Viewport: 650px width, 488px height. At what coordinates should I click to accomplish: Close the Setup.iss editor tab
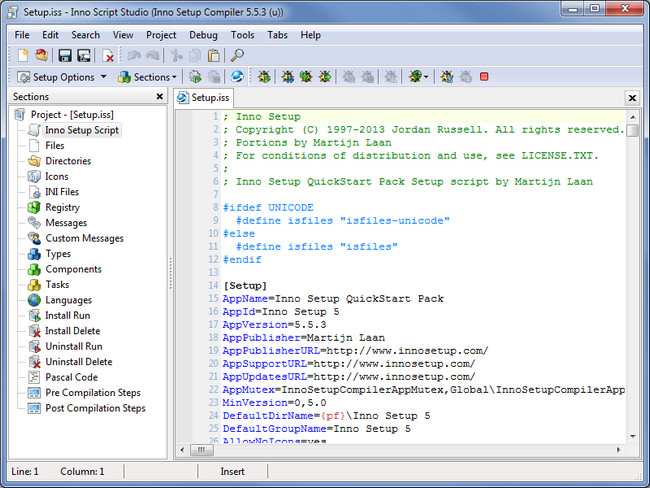tap(632, 98)
